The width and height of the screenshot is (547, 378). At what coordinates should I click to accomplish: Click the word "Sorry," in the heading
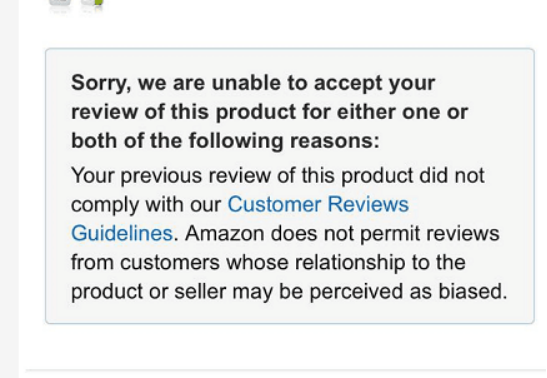click(101, 84)
